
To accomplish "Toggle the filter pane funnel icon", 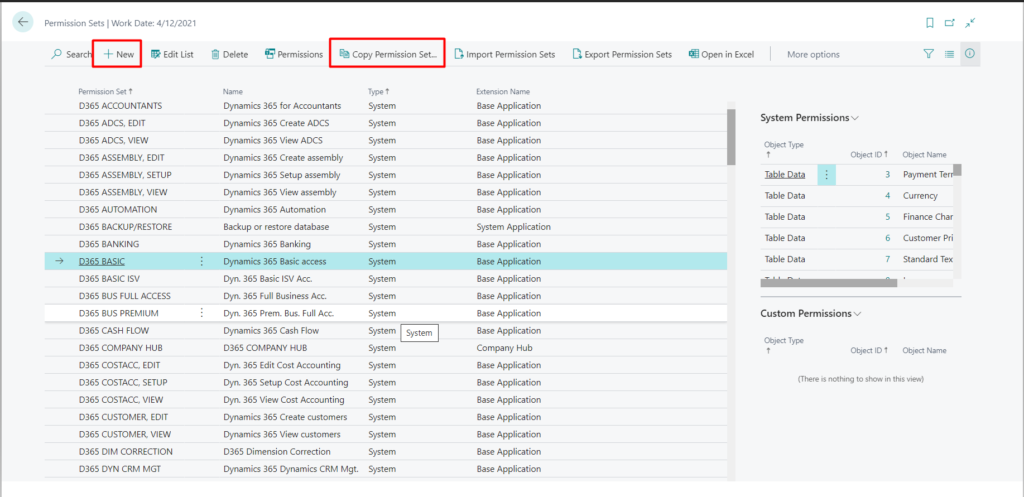I will click(929, 54).
